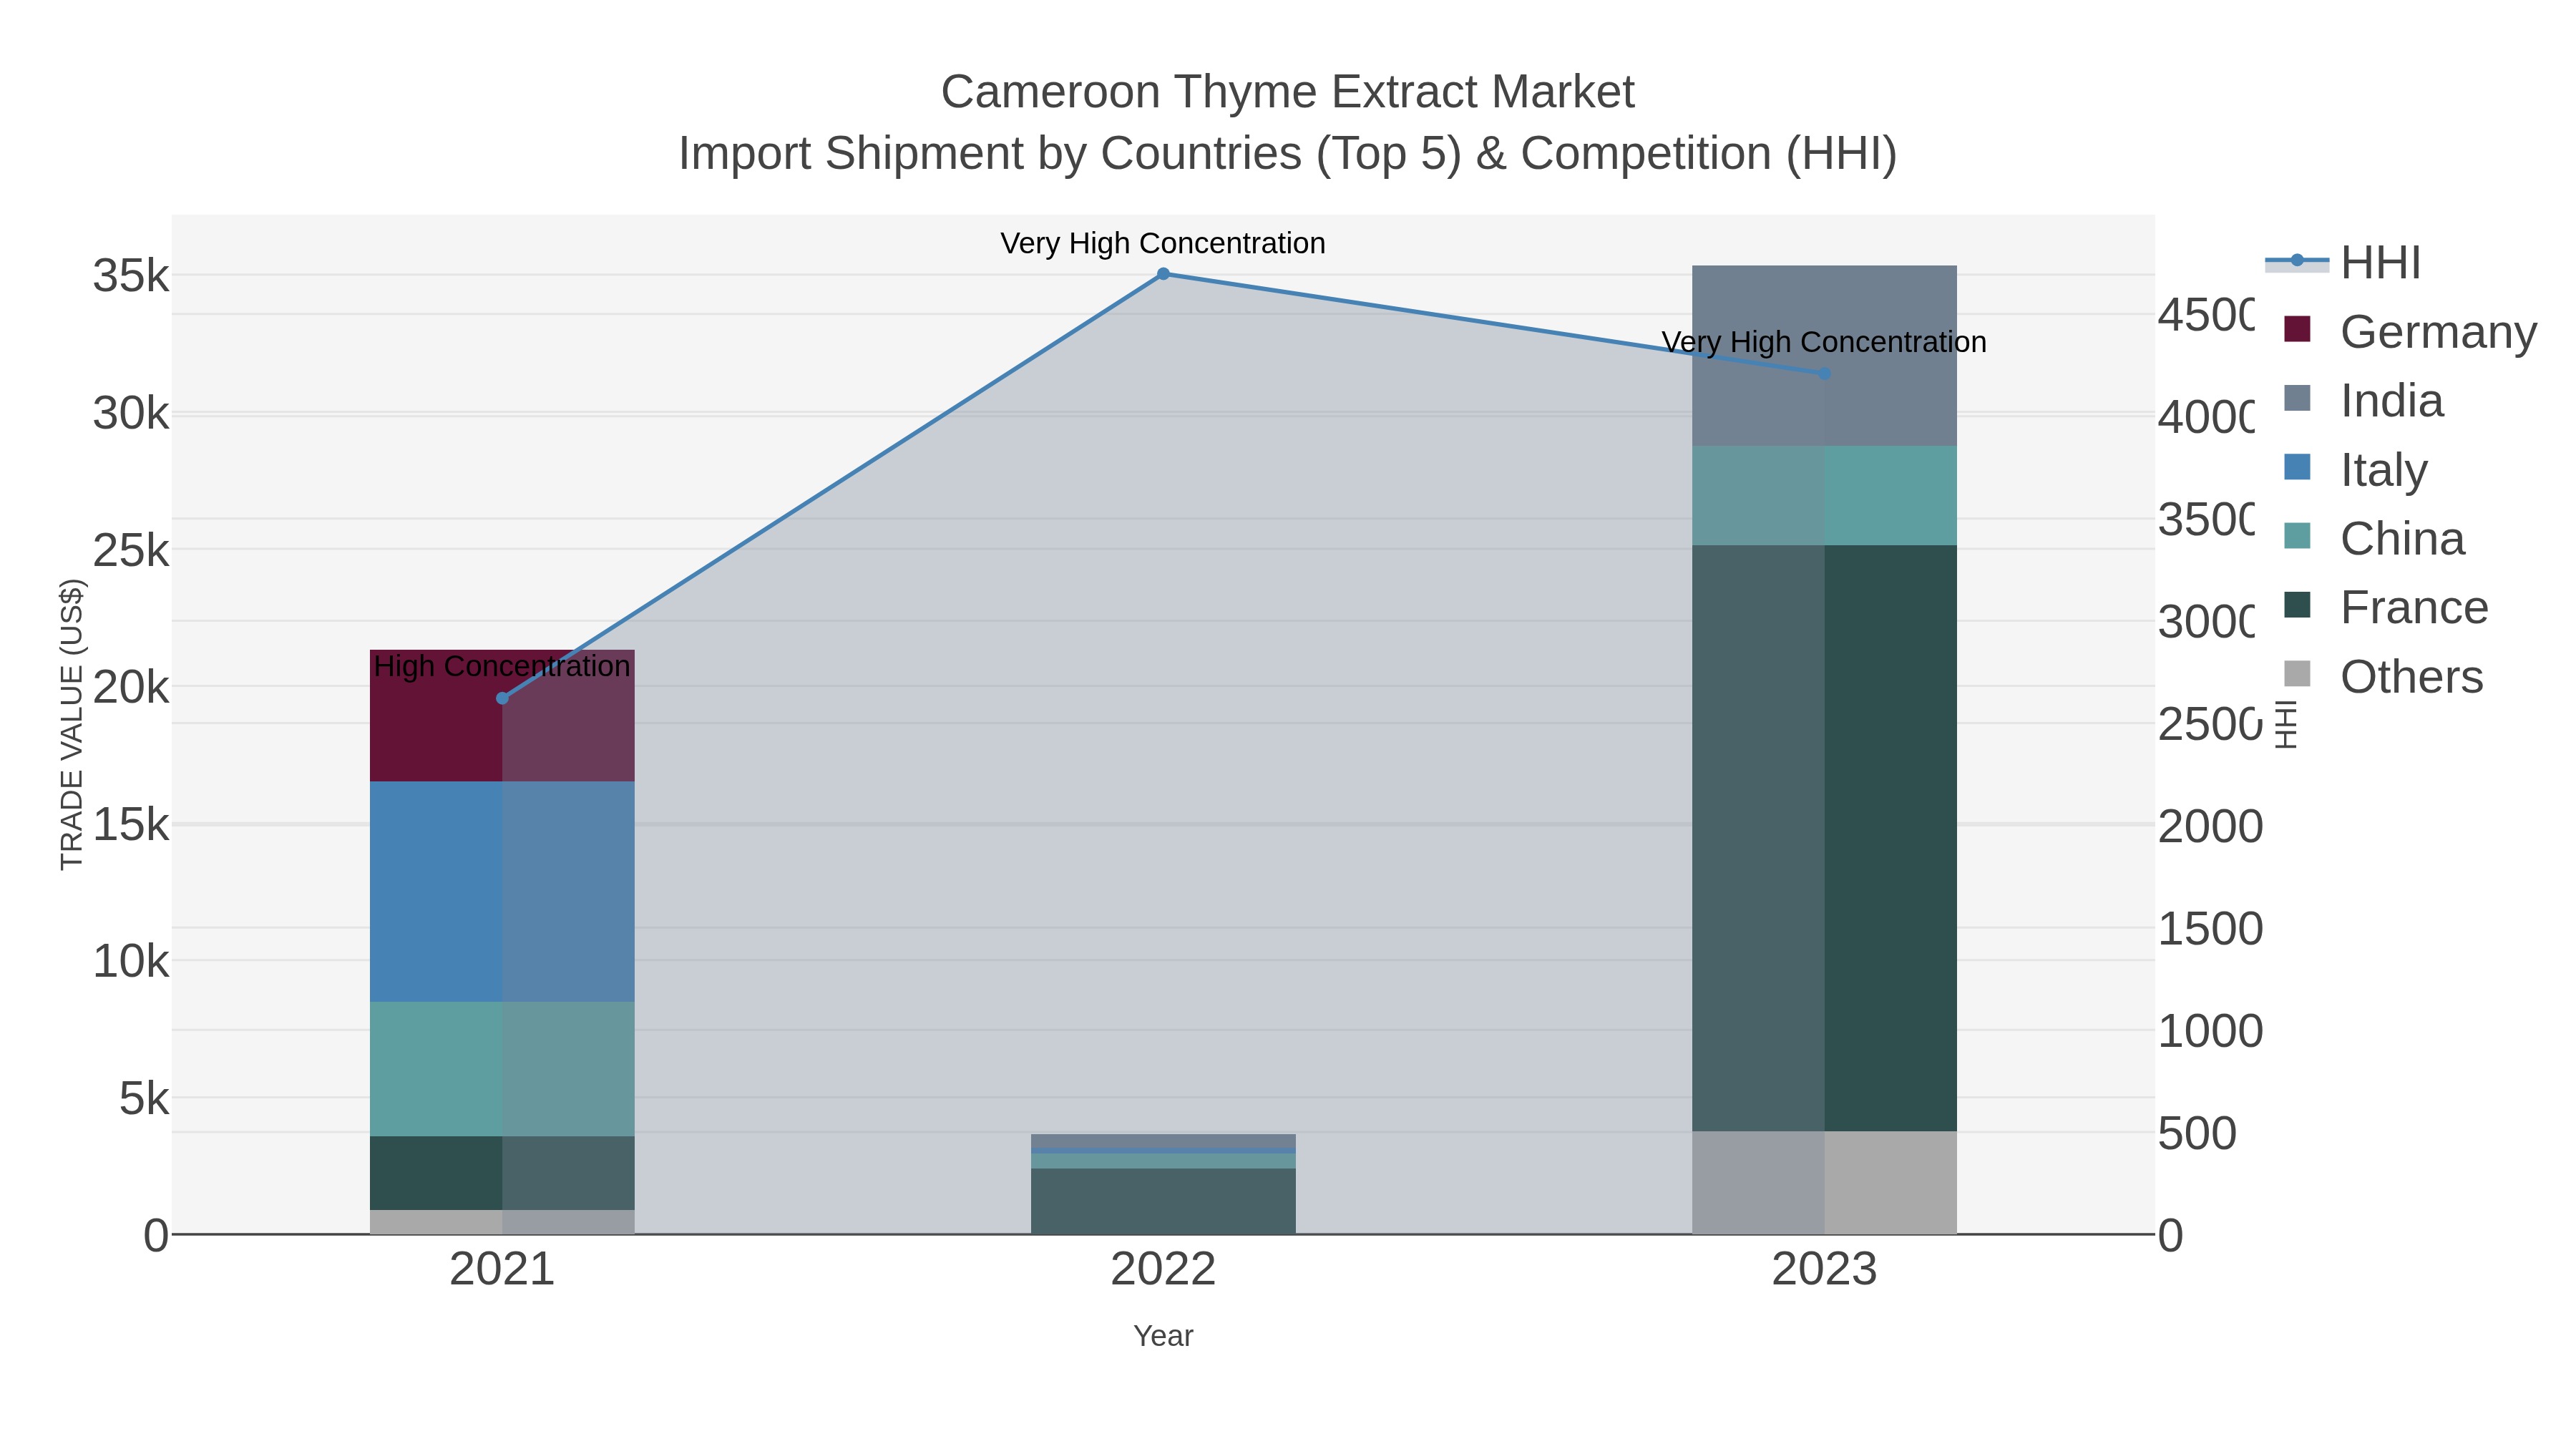Click the Germany dark red legend swatch
Viewport: 2576px width, 1449px height.
tap(2298, 329)
